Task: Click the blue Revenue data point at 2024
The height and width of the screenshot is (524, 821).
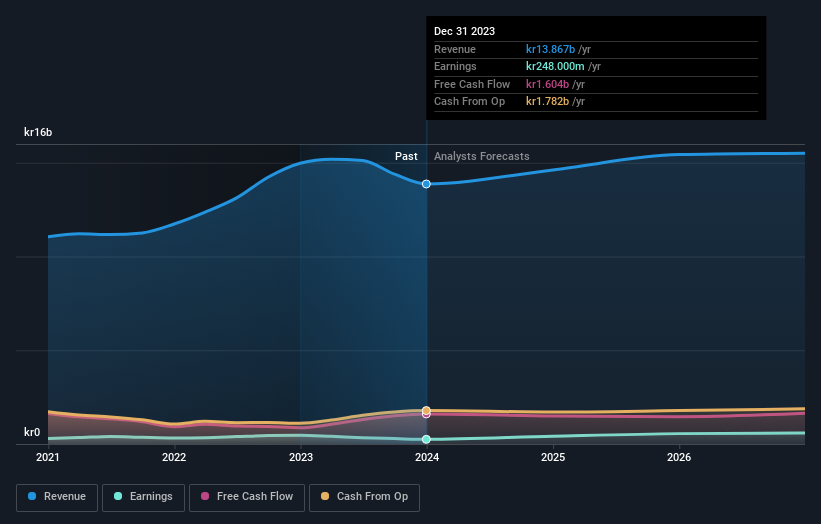Action: (x=426, y=184)
